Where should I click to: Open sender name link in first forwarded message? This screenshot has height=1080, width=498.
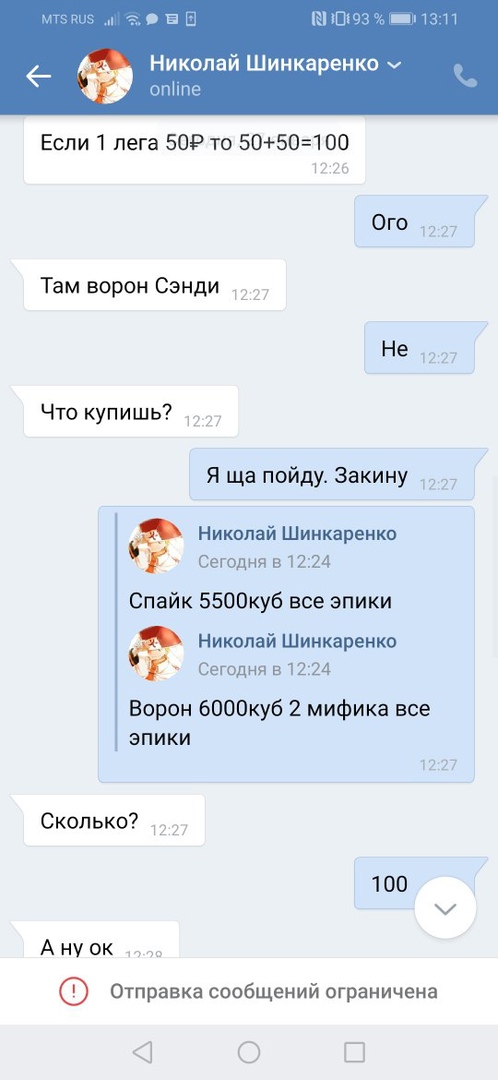point(297,533)
